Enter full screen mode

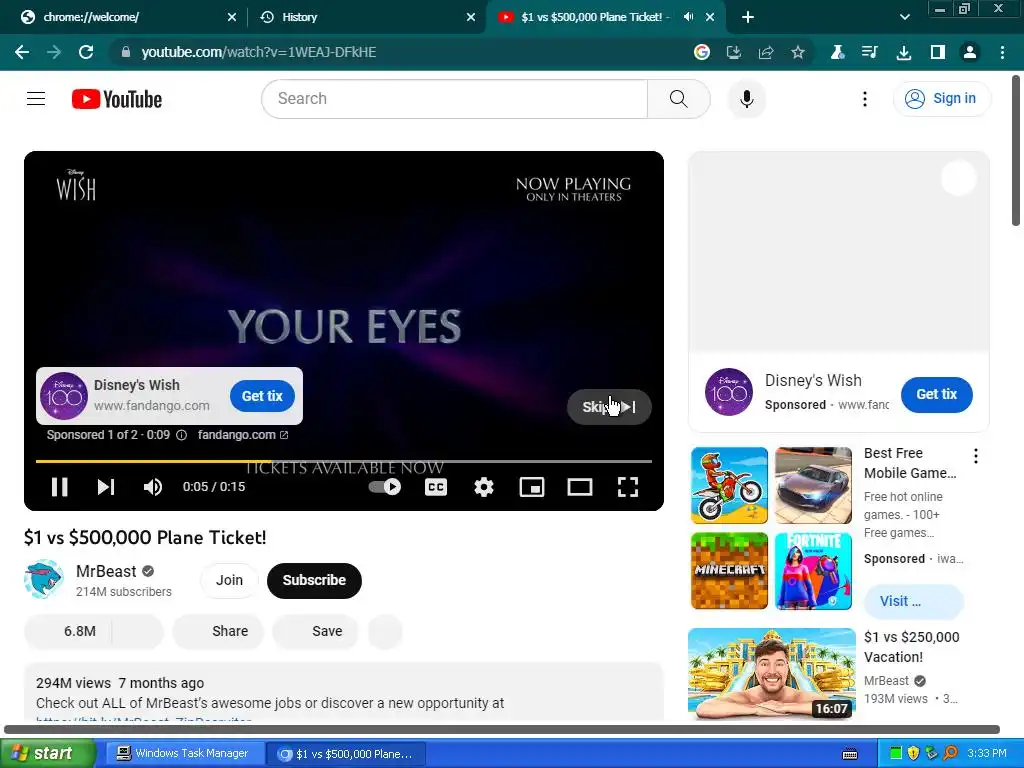[x=628, y=487]
